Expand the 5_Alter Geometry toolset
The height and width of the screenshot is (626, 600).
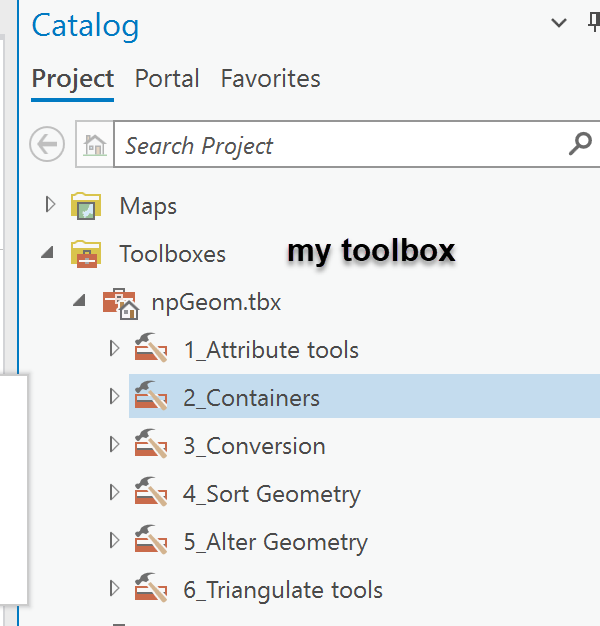pos(114,542)
